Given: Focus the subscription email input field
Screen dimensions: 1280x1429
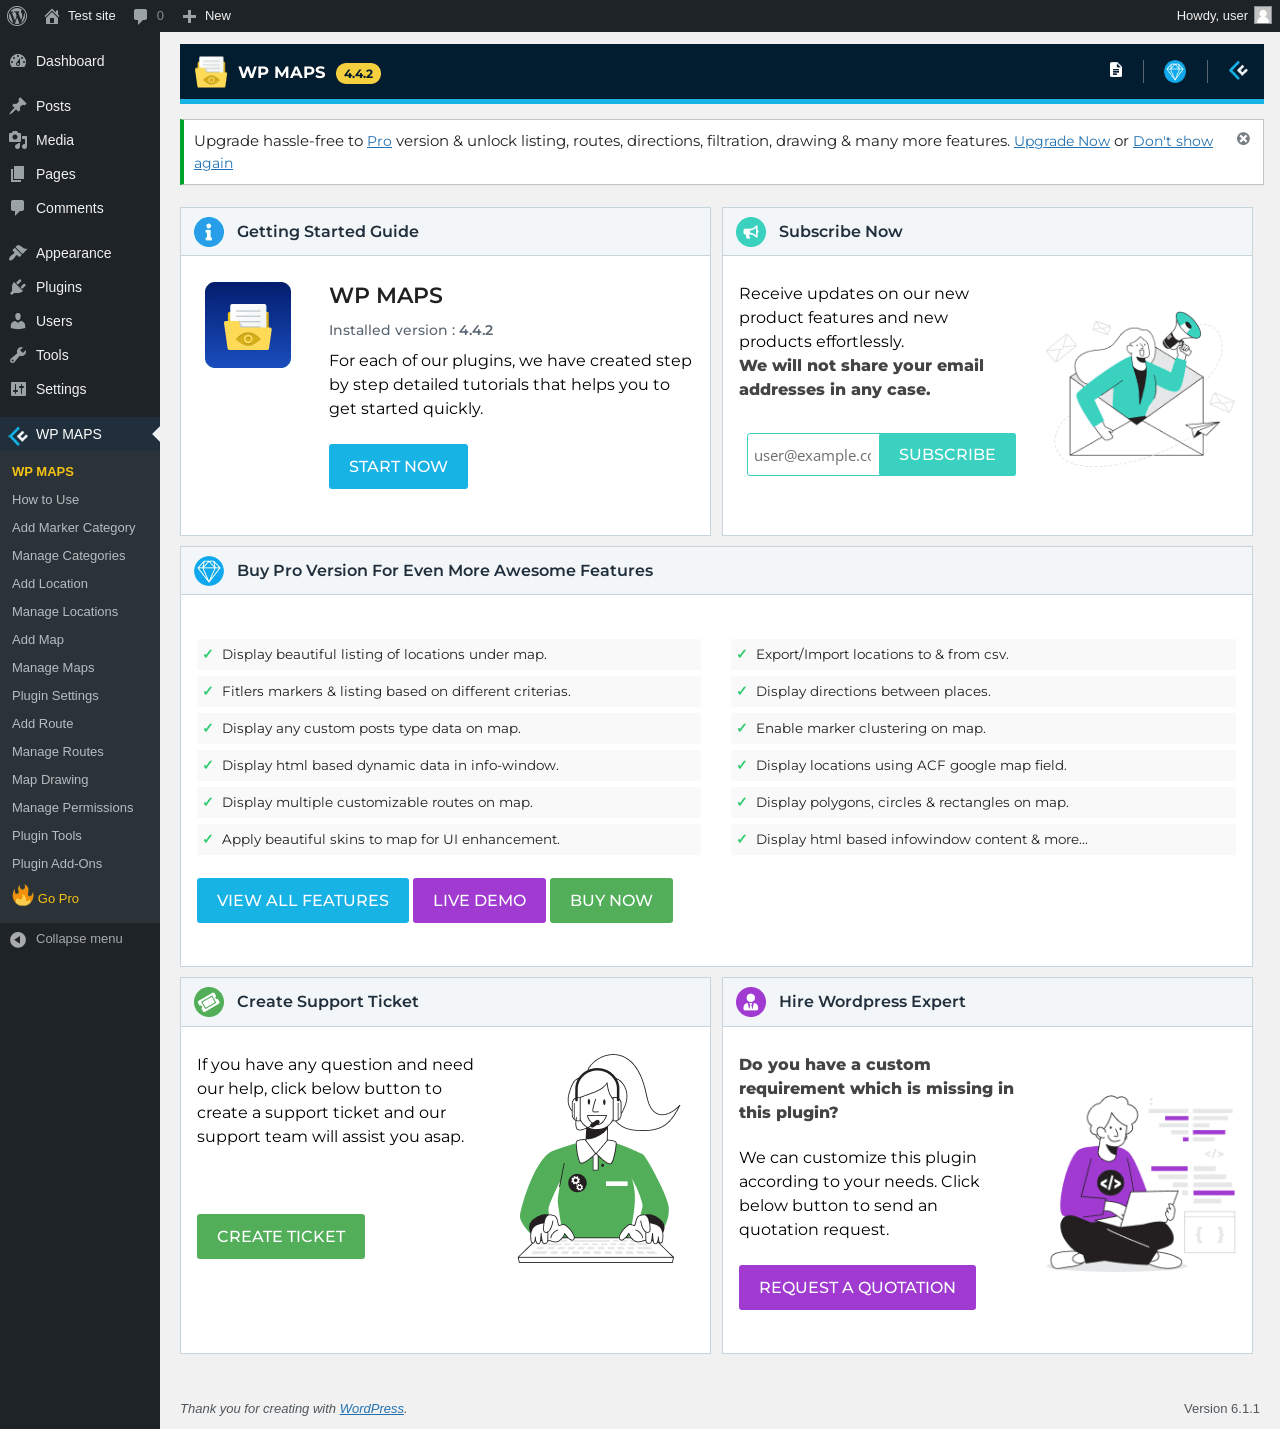Looking at the screenshot, I should tap(813, 455).
